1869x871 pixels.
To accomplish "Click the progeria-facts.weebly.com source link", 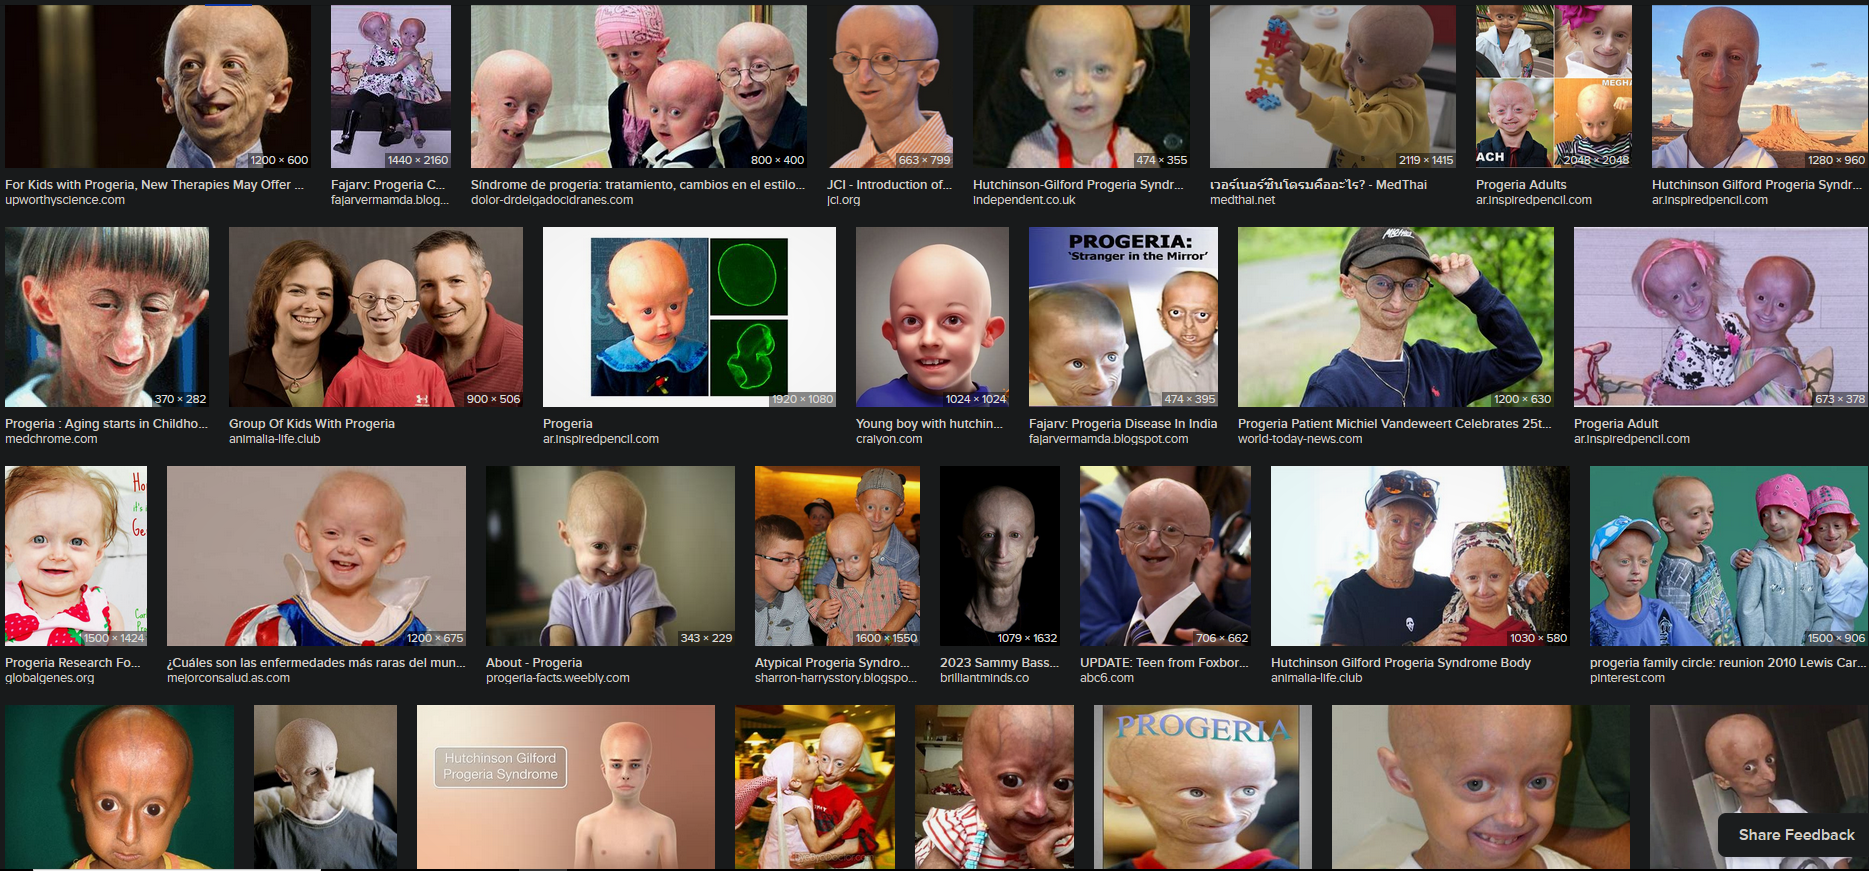I will (x=558, y=678).
